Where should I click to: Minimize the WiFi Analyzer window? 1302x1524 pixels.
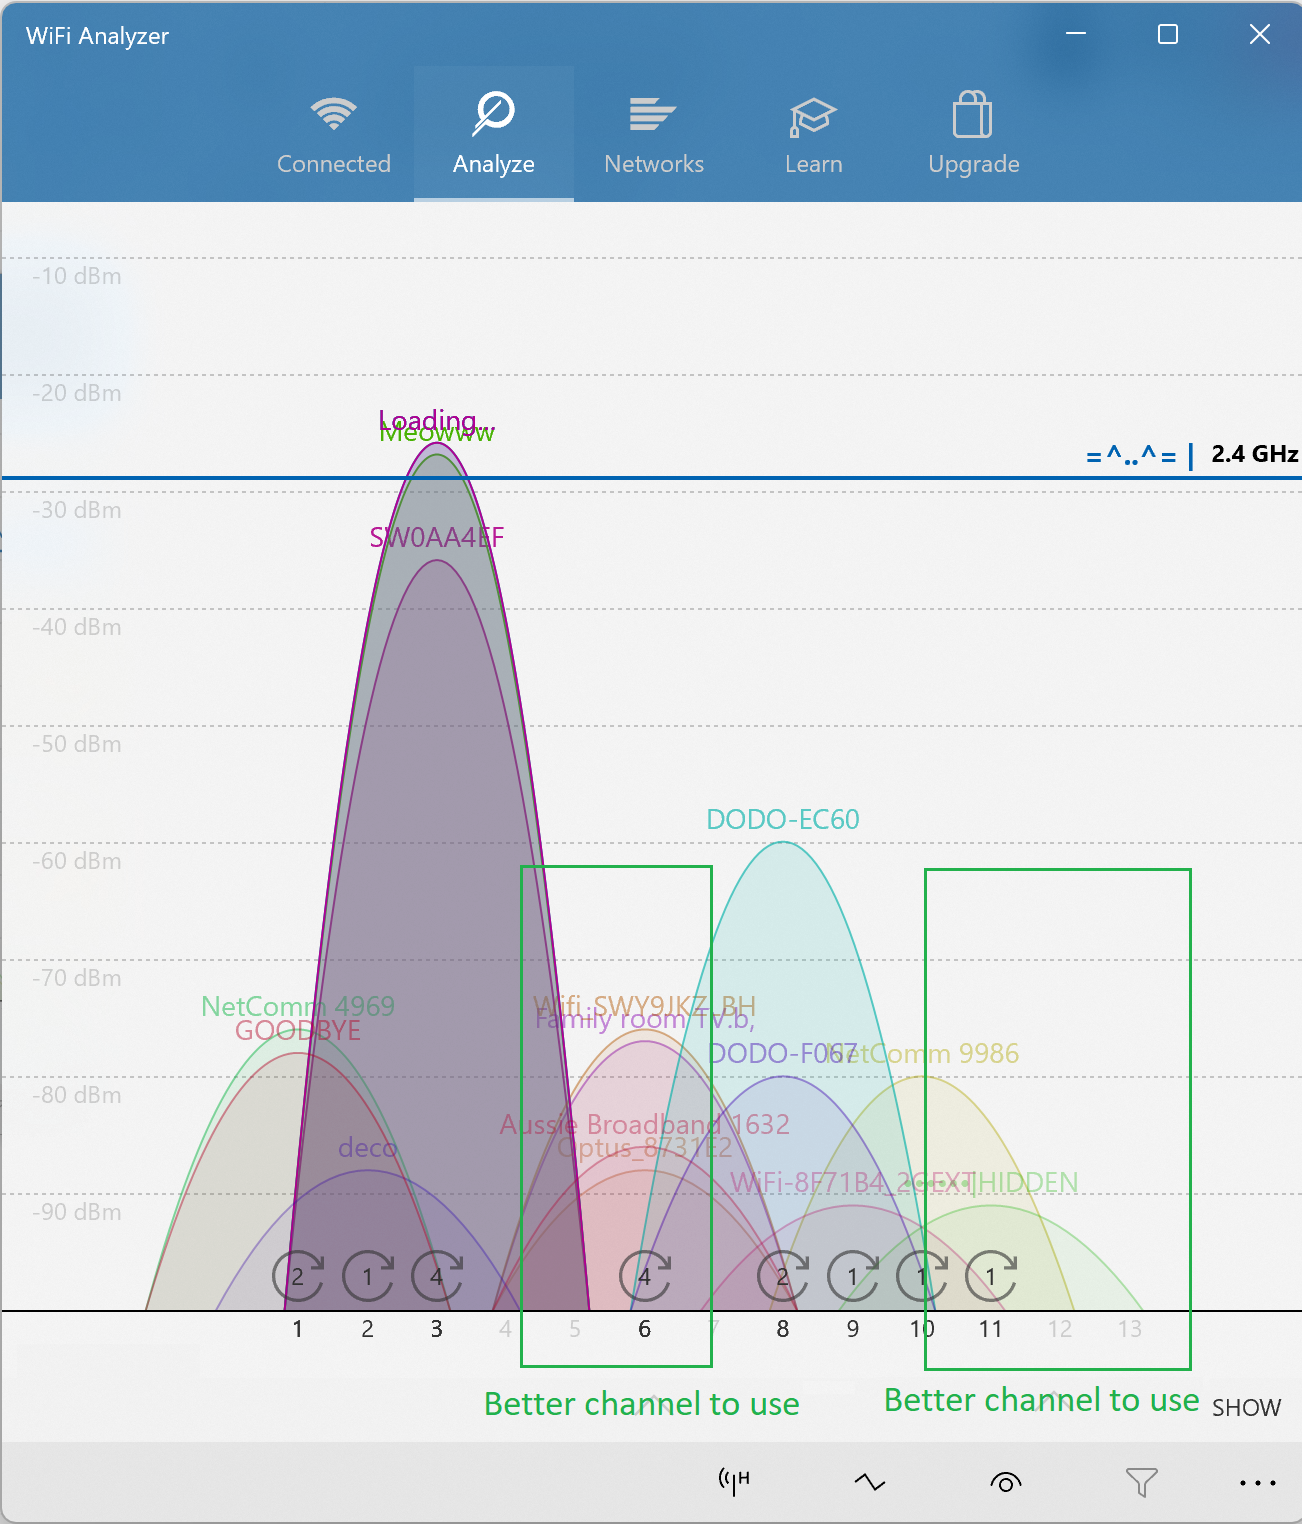pyautogui.click(x=1076, y=35)
